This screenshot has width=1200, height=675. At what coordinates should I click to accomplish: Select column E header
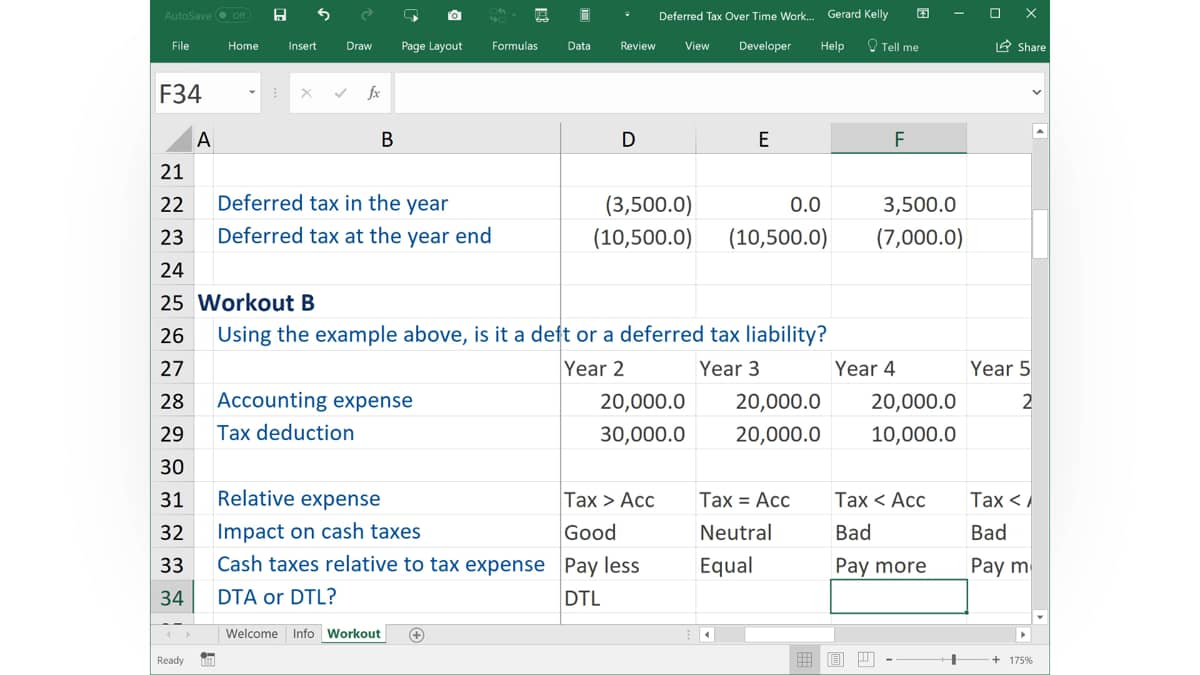(763, 140)
